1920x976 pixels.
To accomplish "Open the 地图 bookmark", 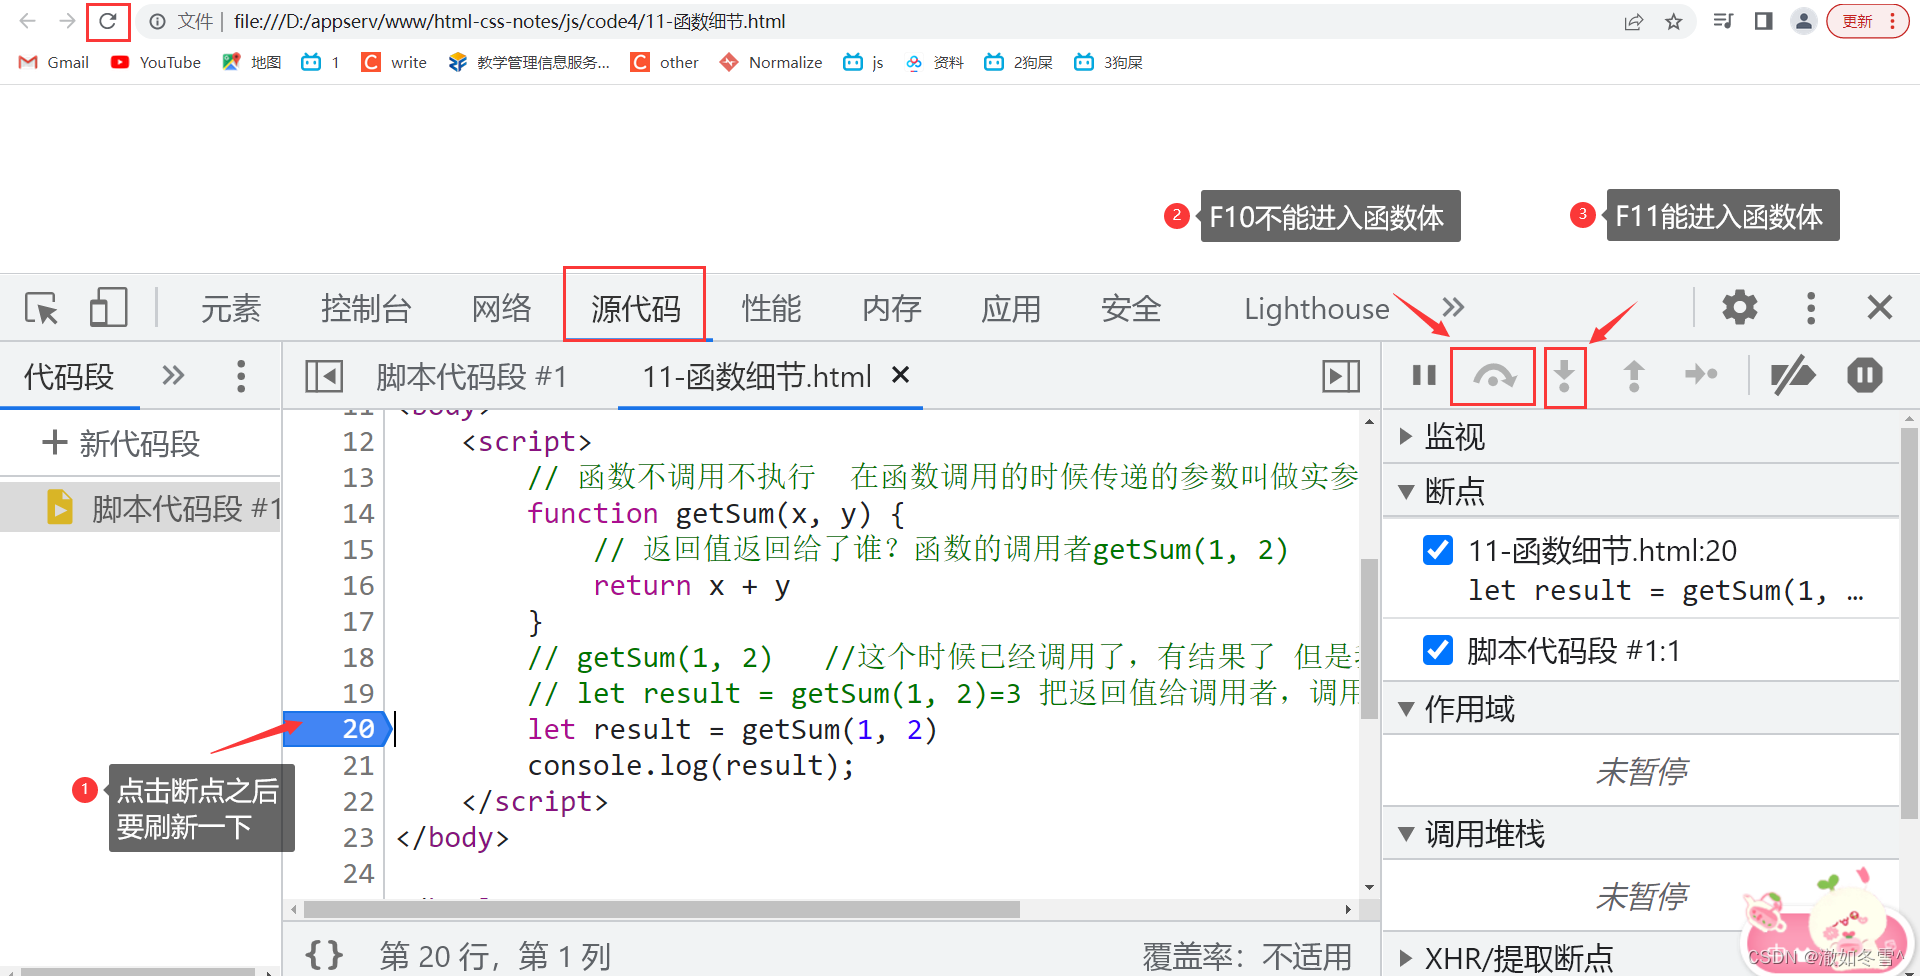I will click(252, 62).
